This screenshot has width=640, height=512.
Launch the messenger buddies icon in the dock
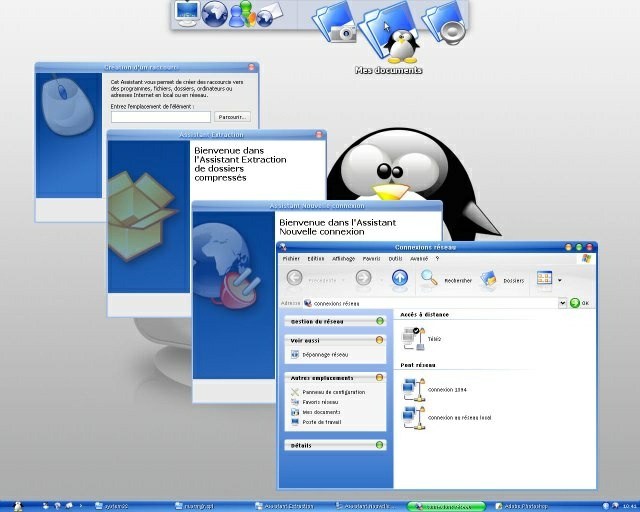[242, 14]
